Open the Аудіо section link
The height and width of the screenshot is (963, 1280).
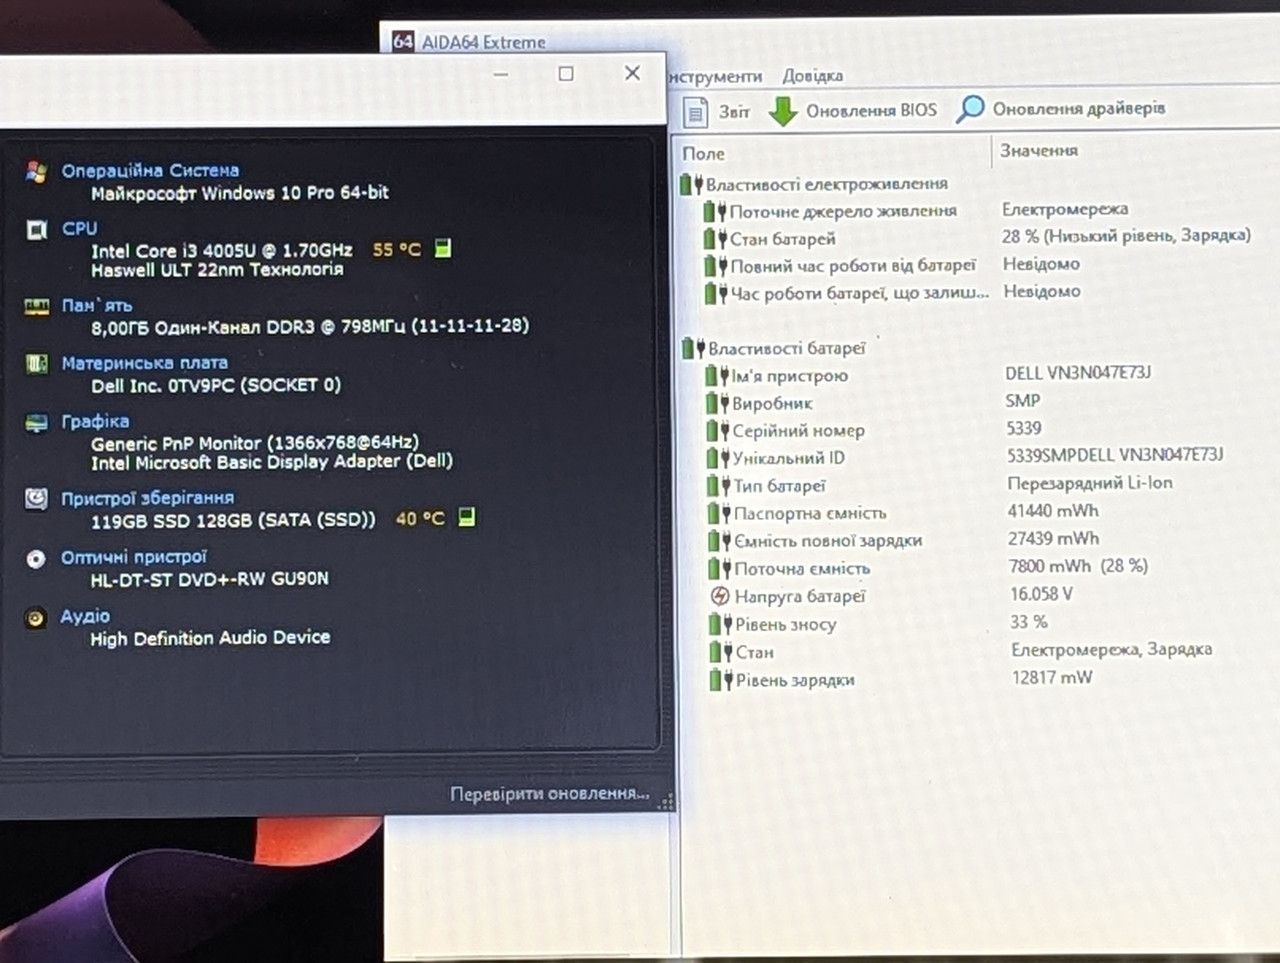pos(85,616)
